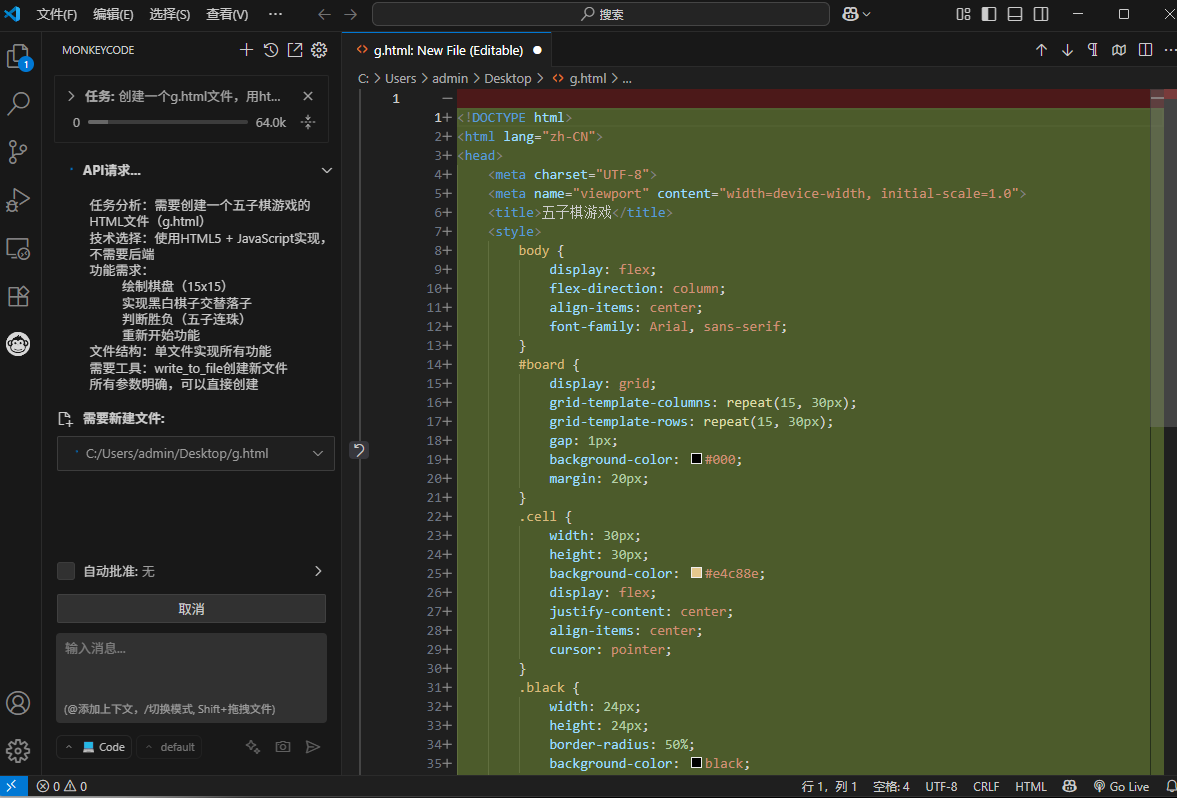Viewport: 1177px width, 798px height.
Task: Expand the auto-approve options chevron
Action: pos(318,571)
